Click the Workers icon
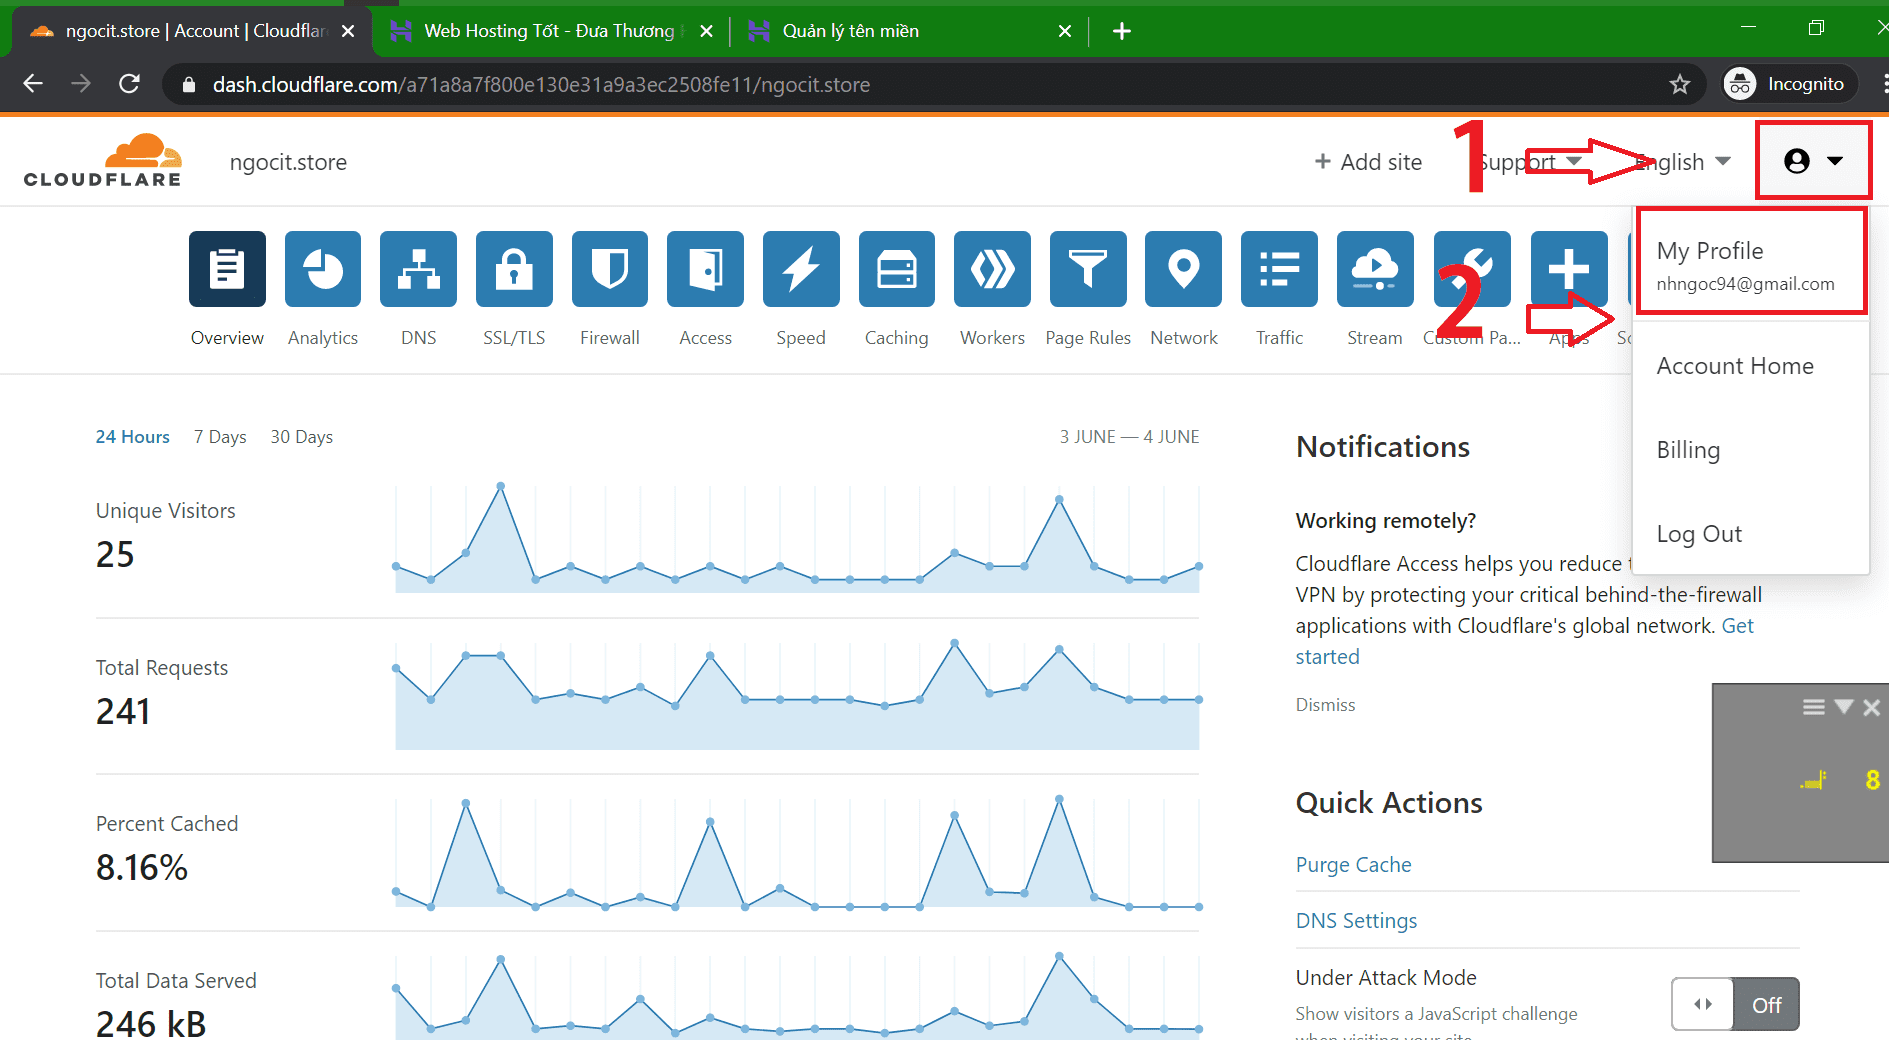This screenshot has width=1889, height=1040. click(x=991, y=269)
